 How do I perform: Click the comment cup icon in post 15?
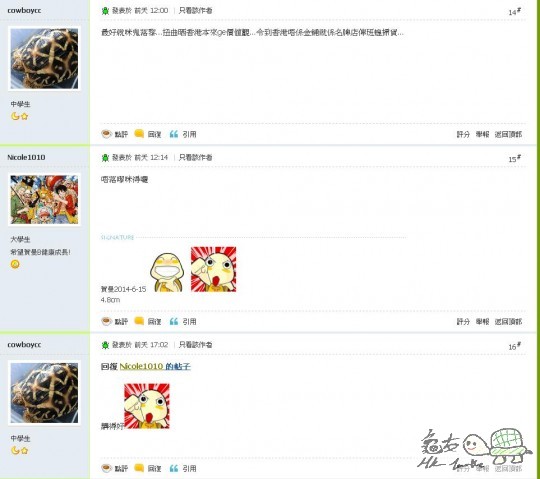pos(106,321)
